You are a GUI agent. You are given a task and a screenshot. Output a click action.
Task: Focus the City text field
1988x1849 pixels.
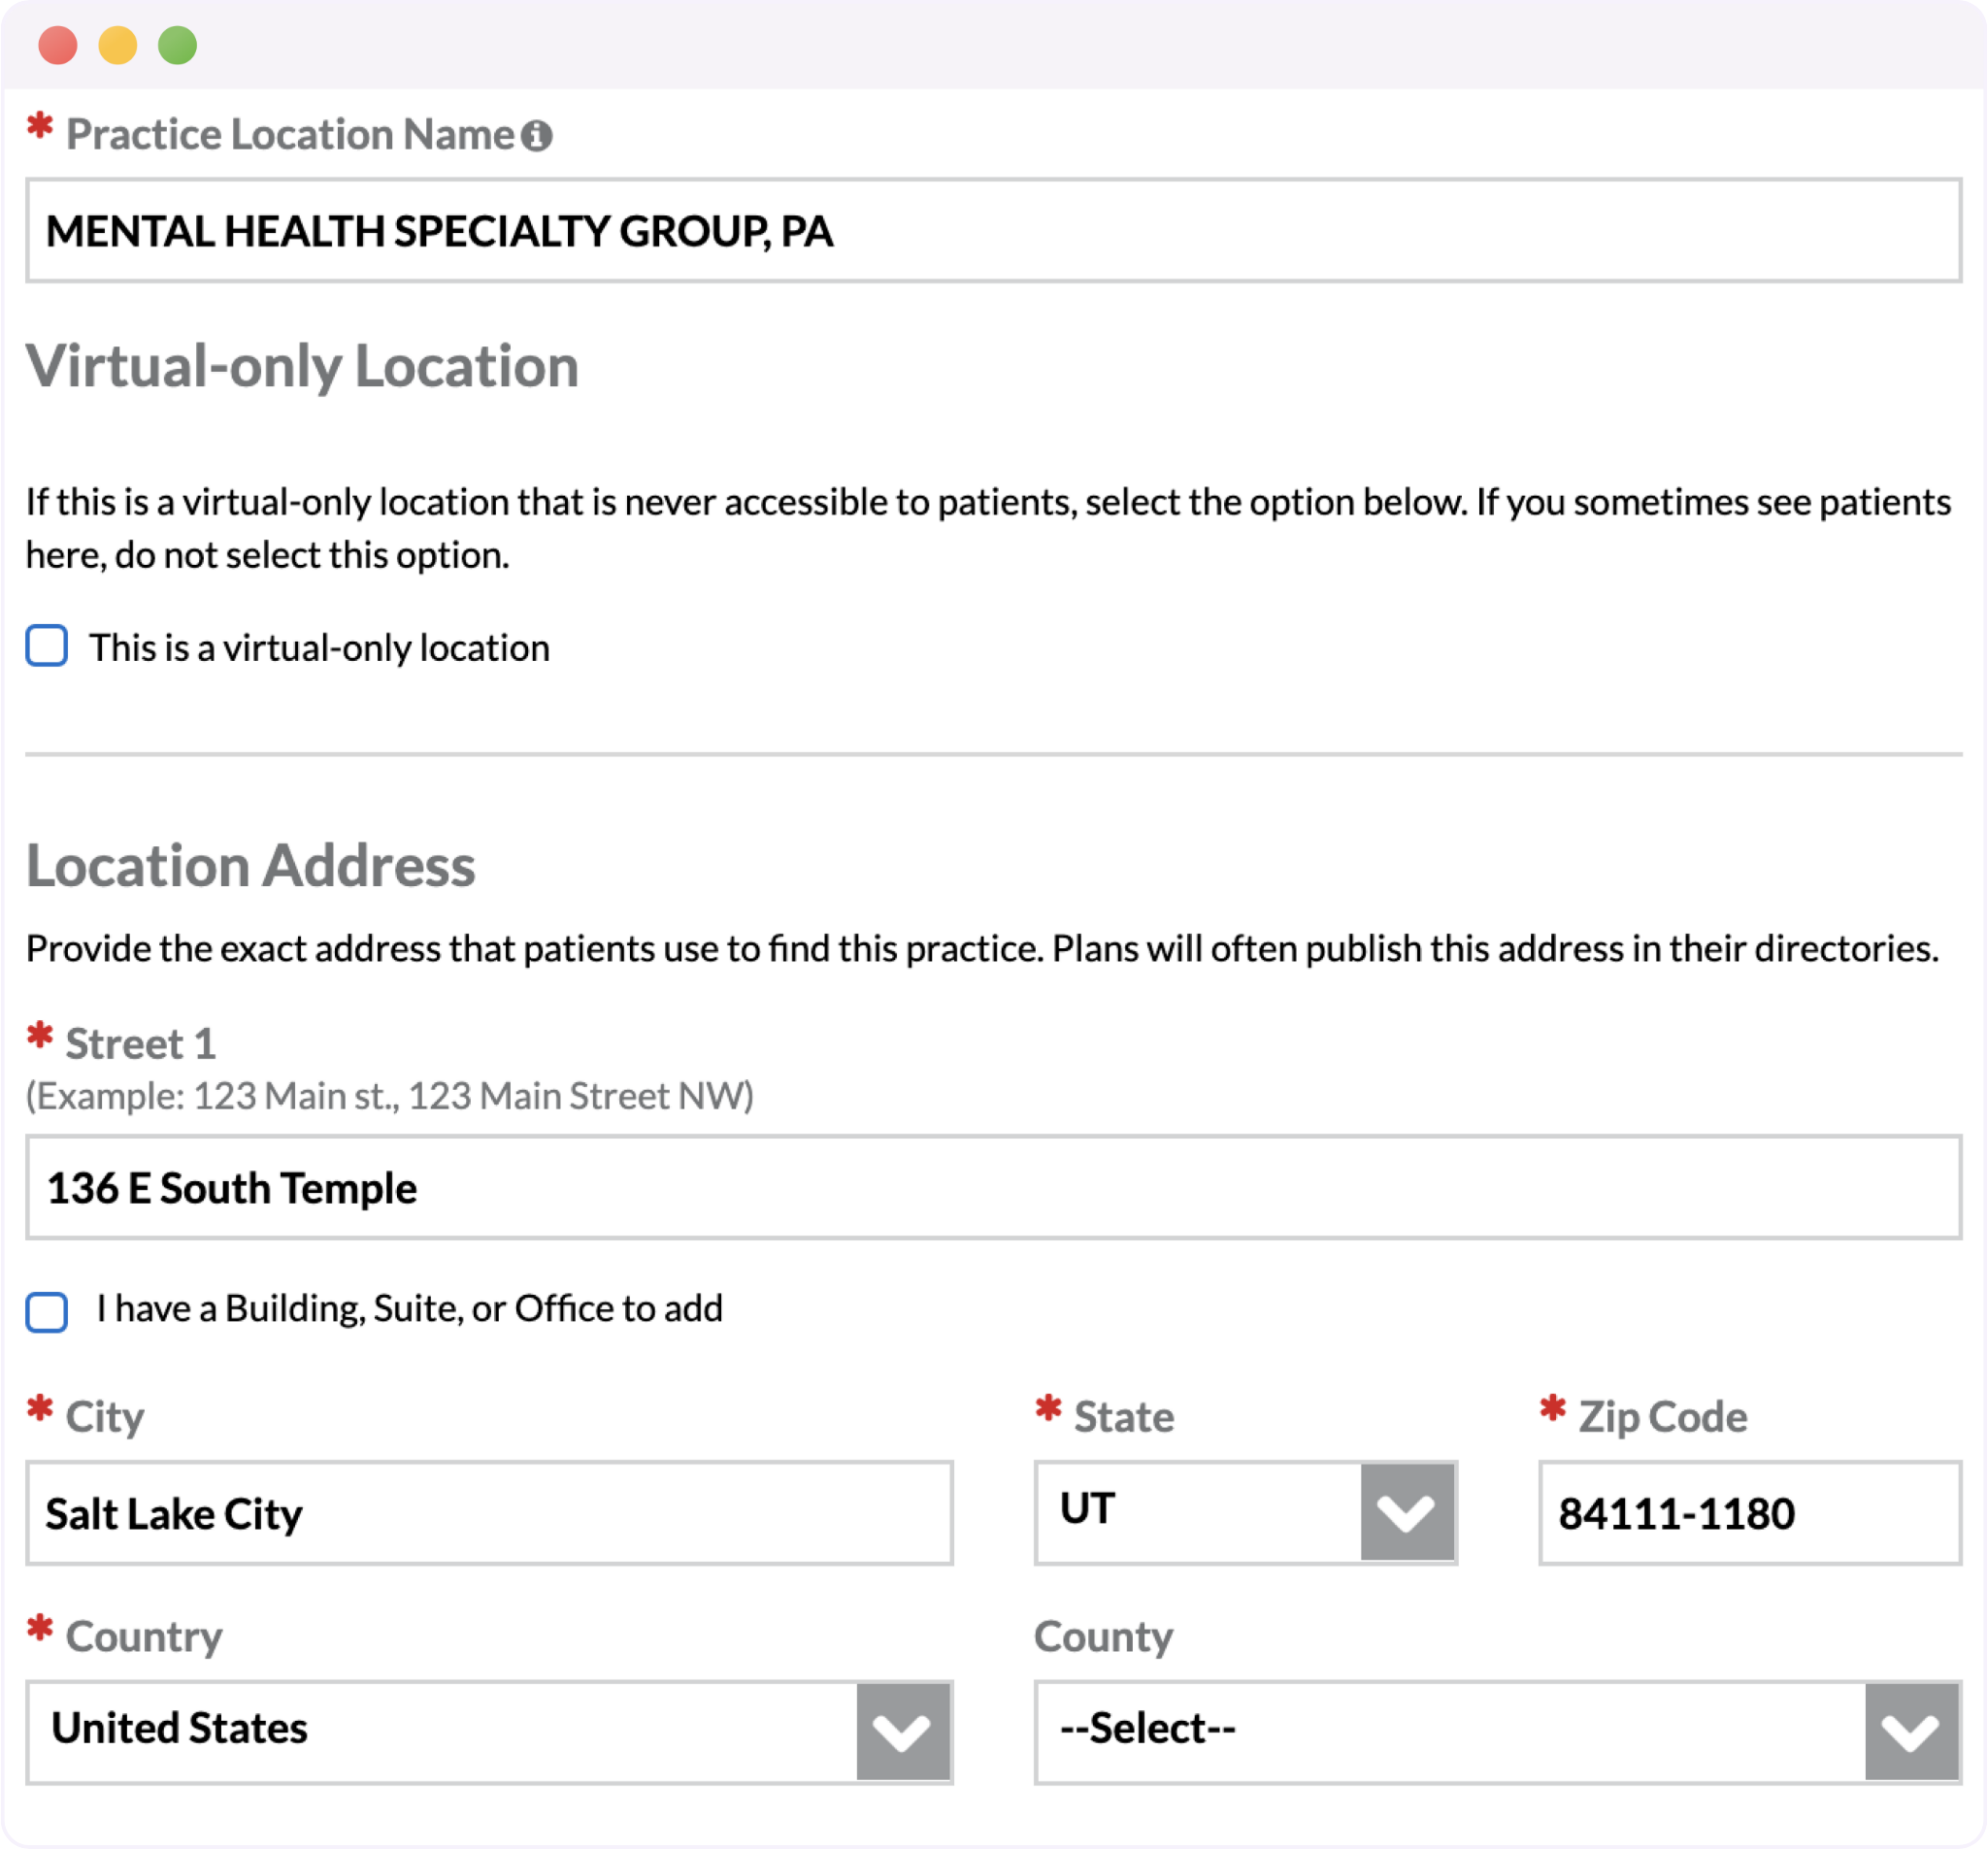click(488, 1513)
